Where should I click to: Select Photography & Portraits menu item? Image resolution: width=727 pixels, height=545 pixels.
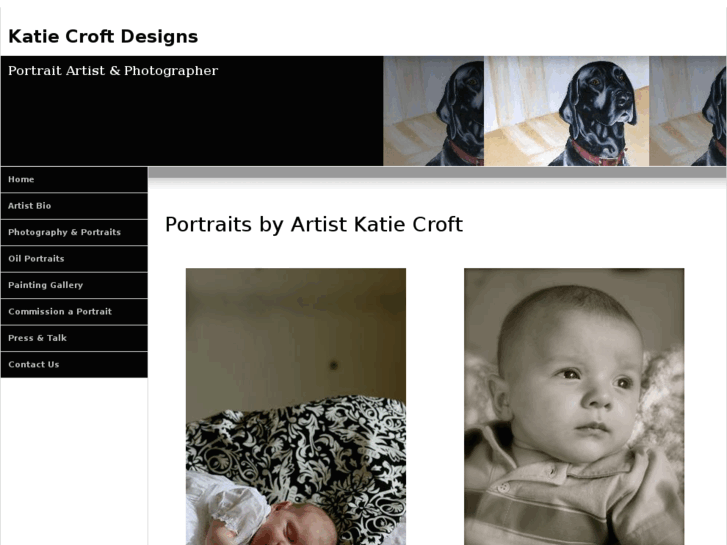pyautogui.click(x=64, y=232)
